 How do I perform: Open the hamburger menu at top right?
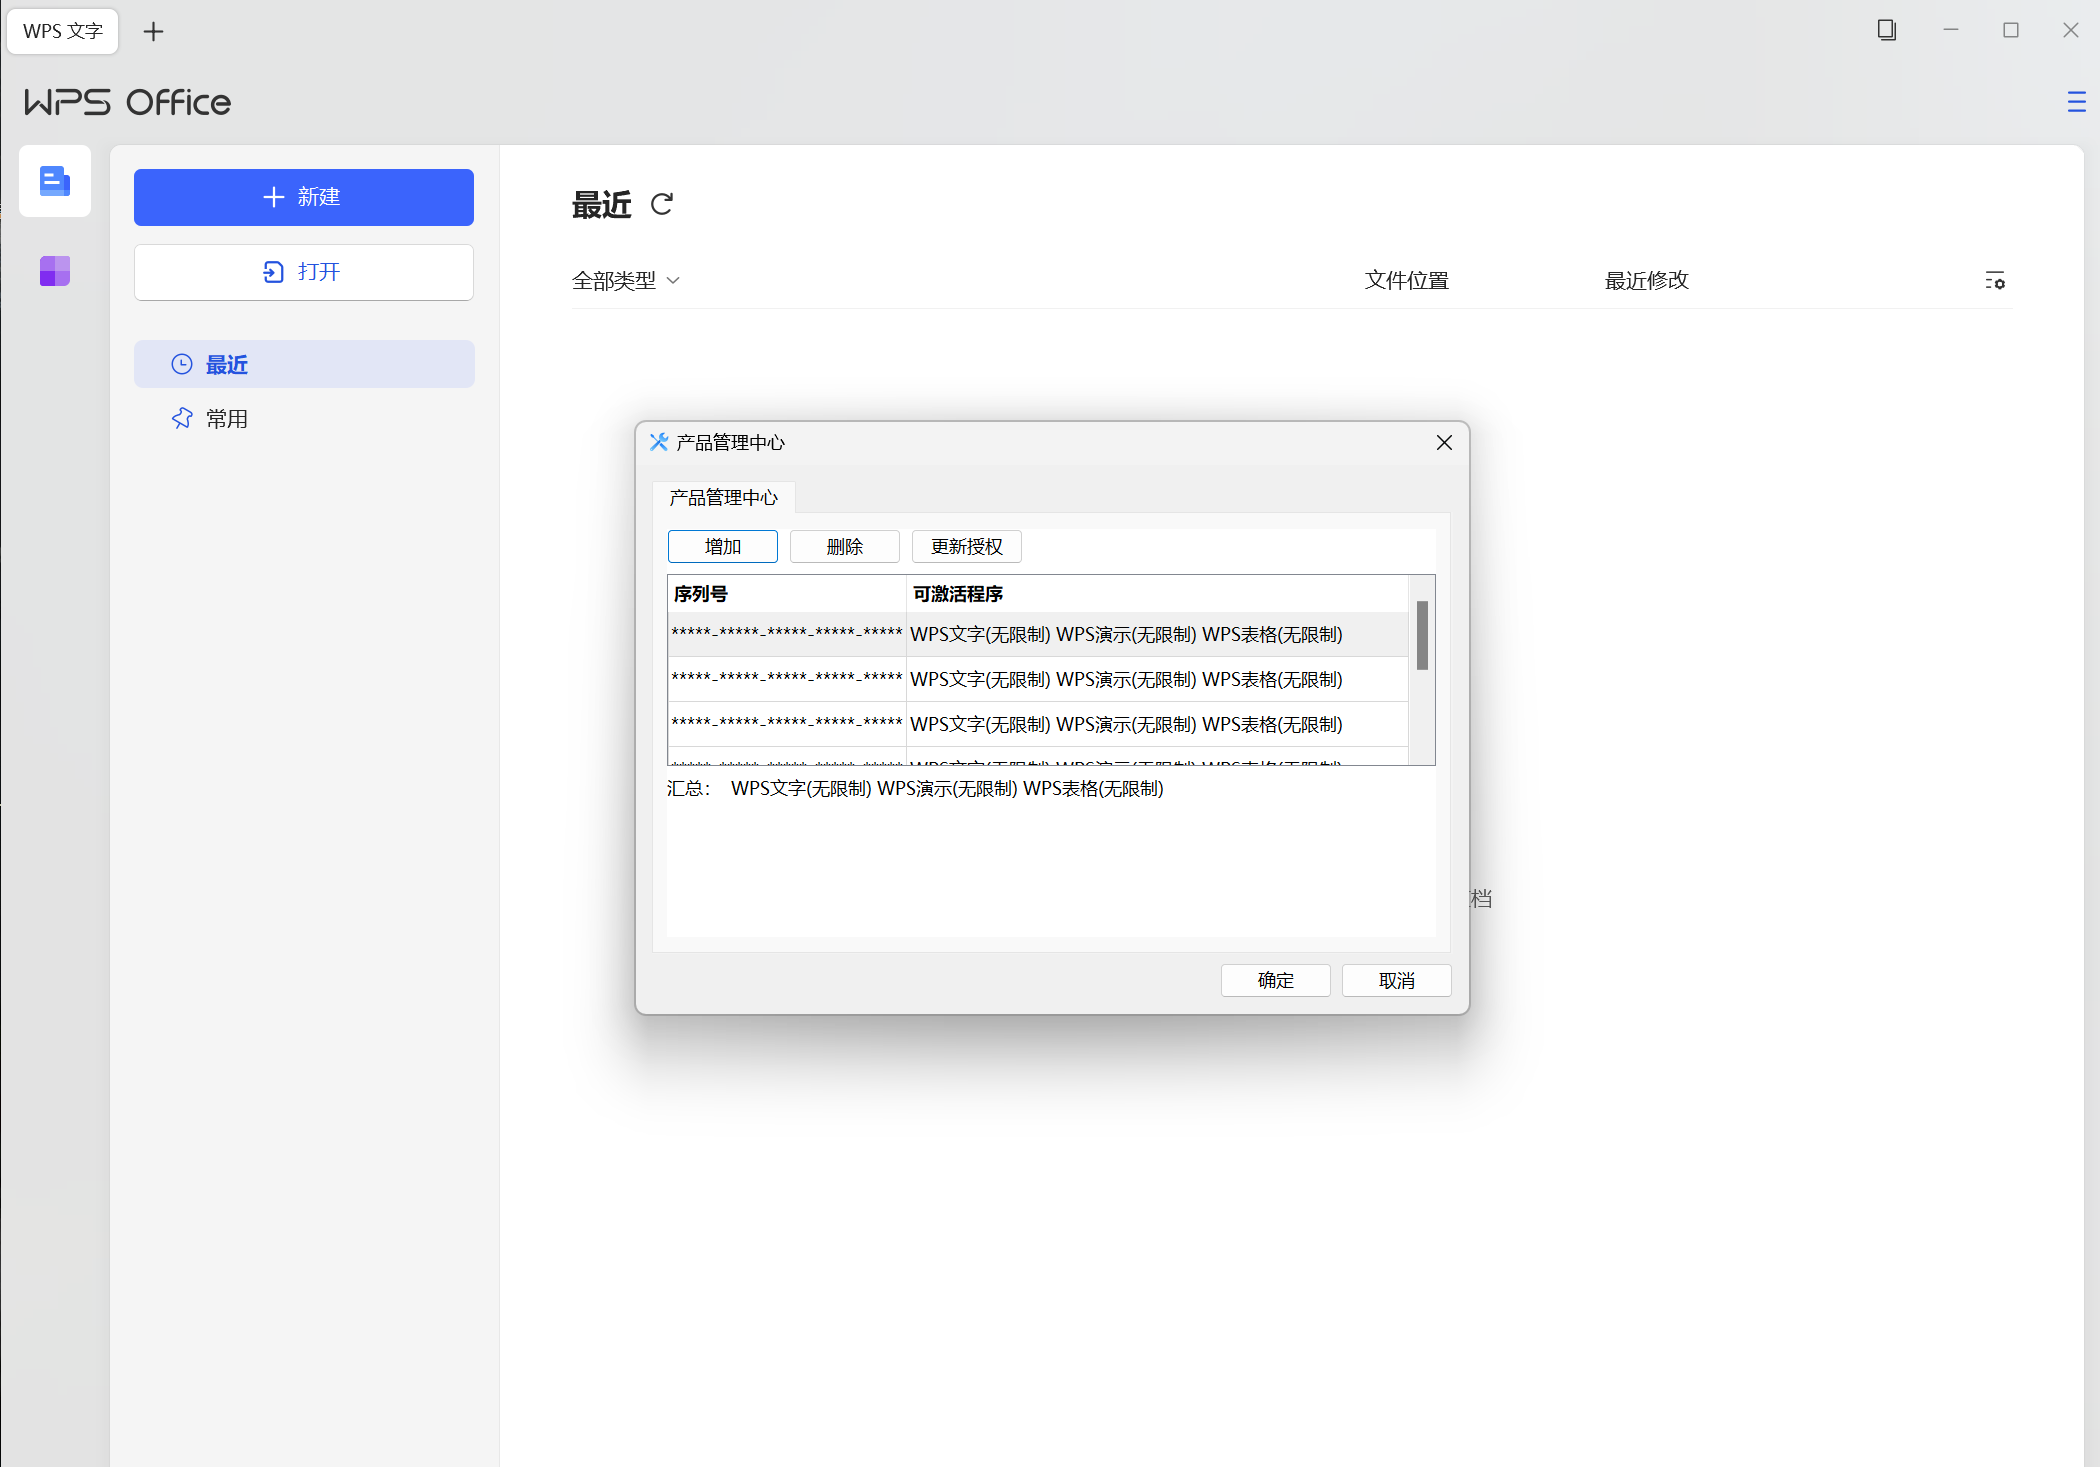tap(2076, 102)
